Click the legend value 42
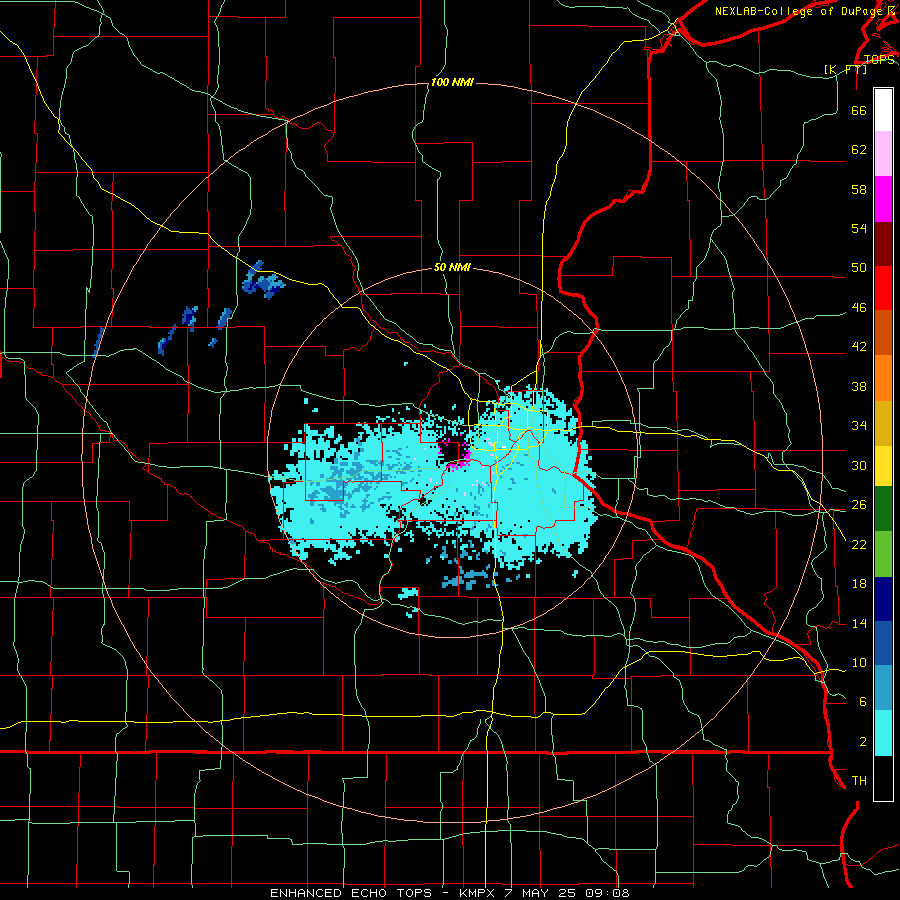Image resolution: width=900 pixels, height=900 pixels. coord(859,347)
